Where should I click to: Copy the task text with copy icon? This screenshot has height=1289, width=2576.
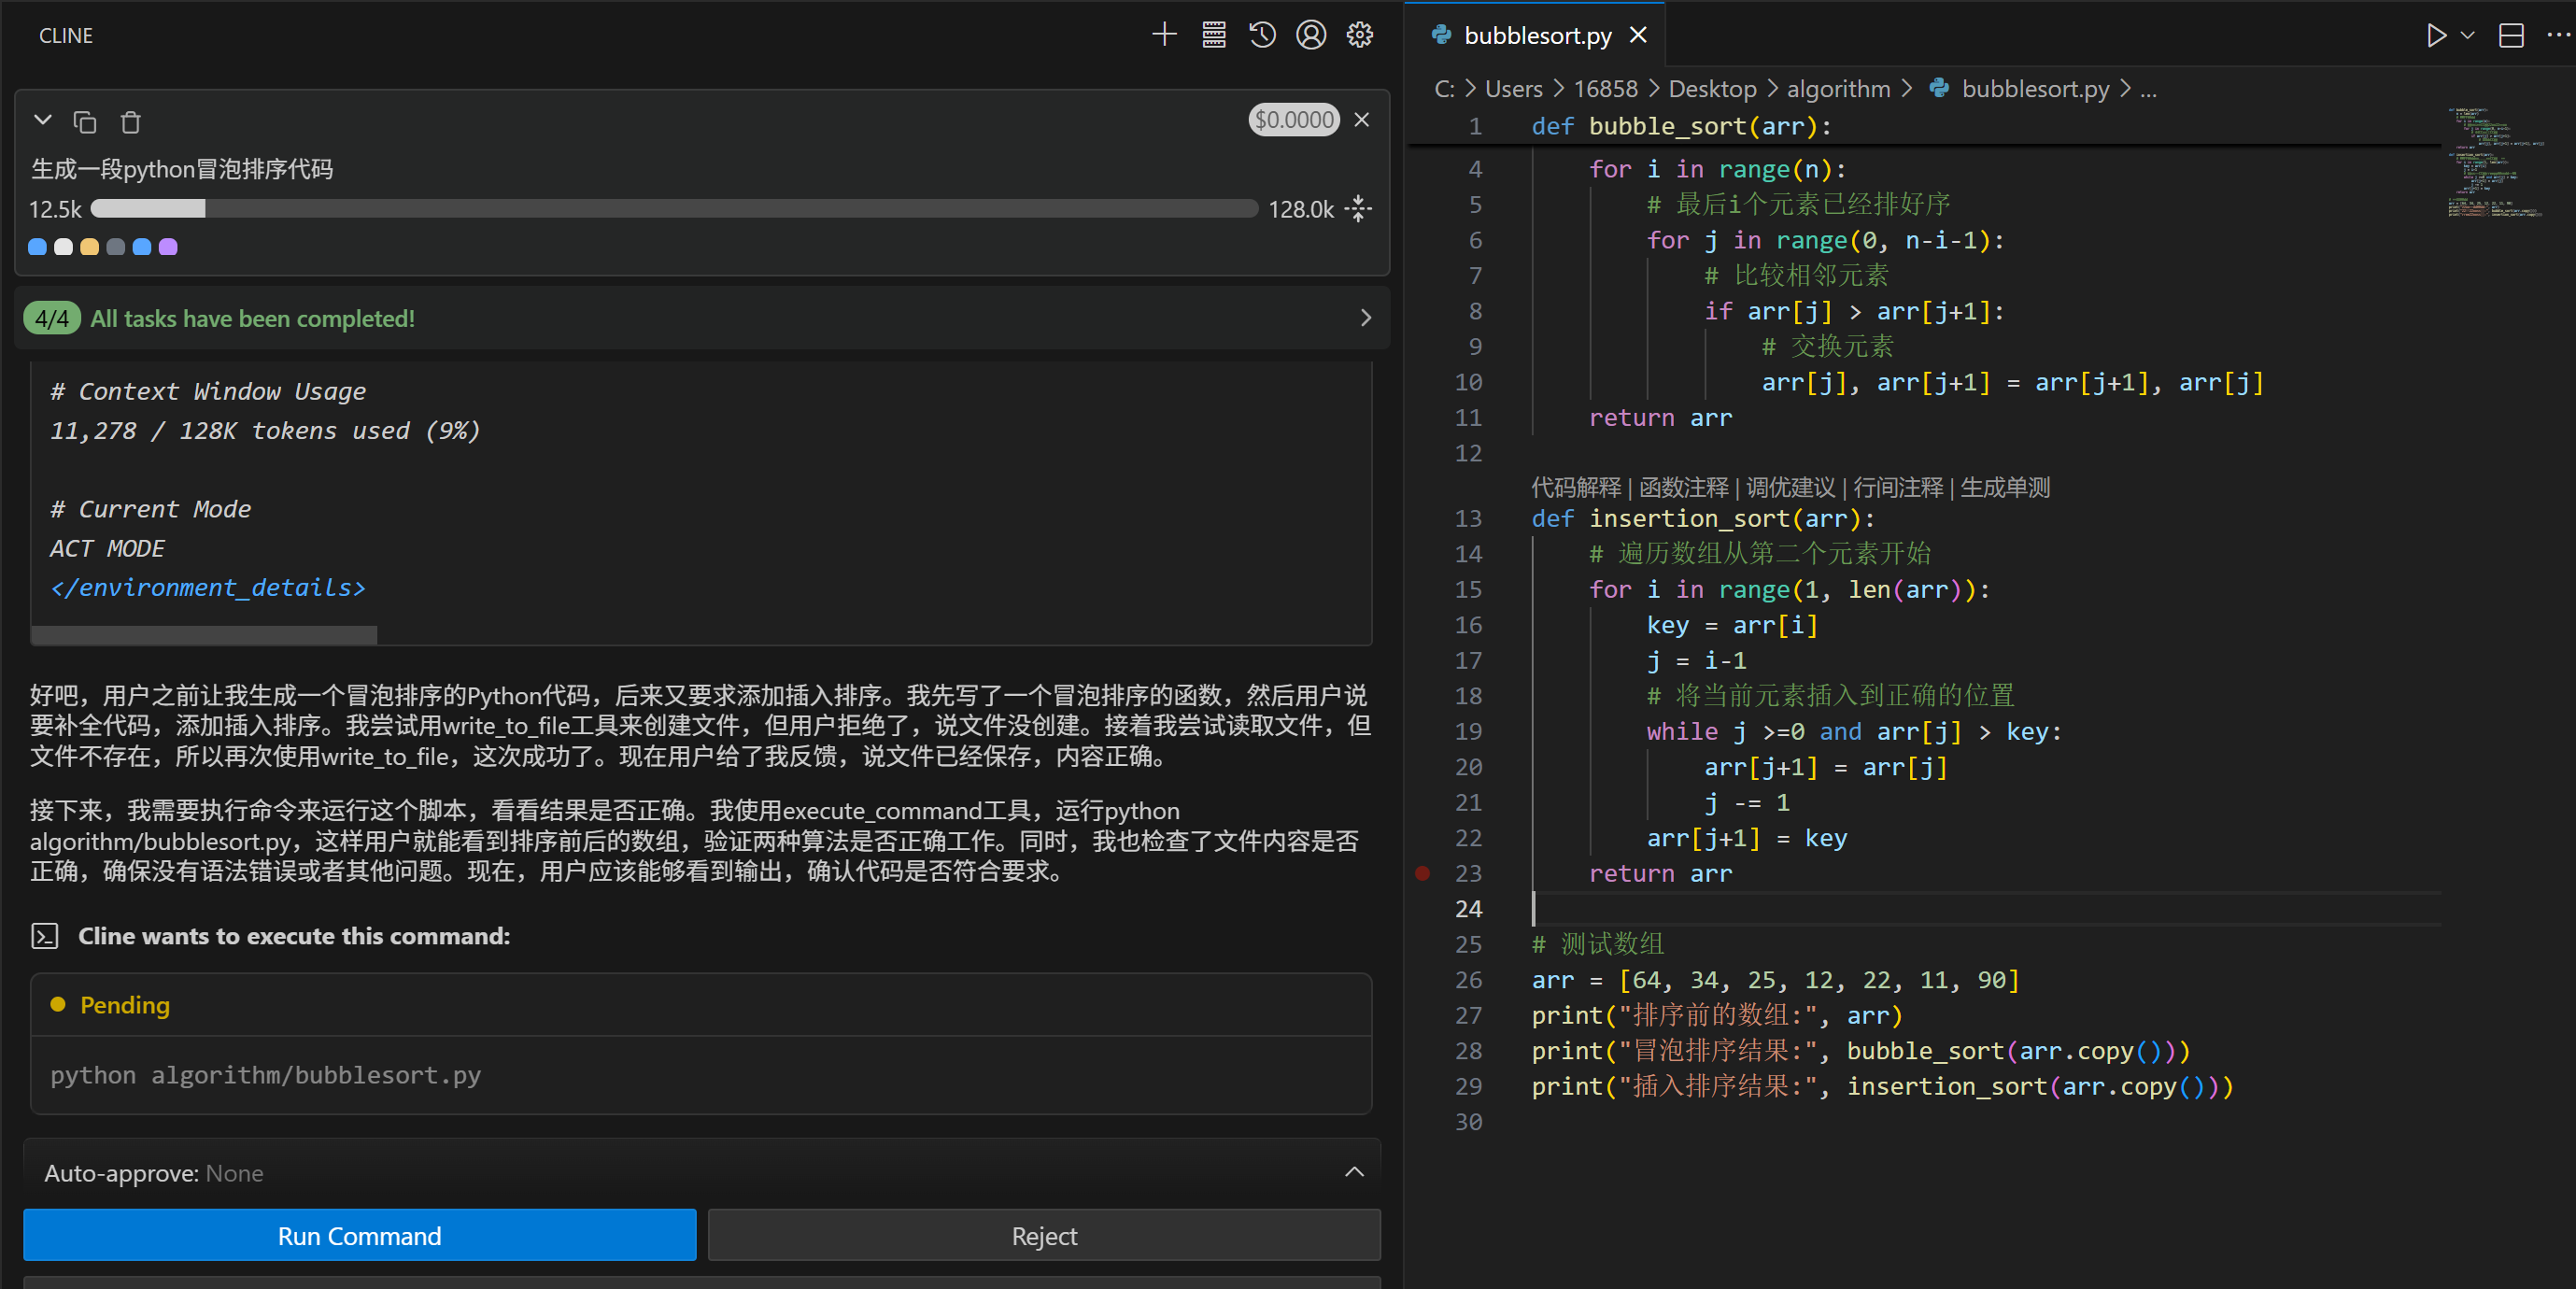85,122
